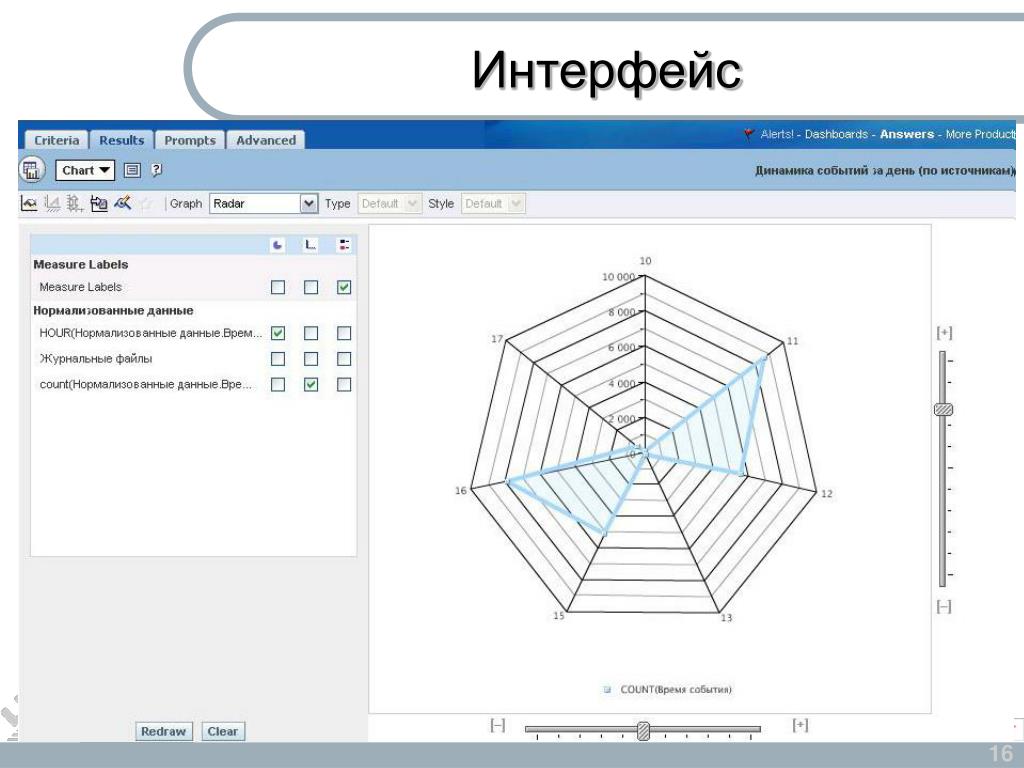Open the Prompts tab
The image size is (1024, 768).
189,140
